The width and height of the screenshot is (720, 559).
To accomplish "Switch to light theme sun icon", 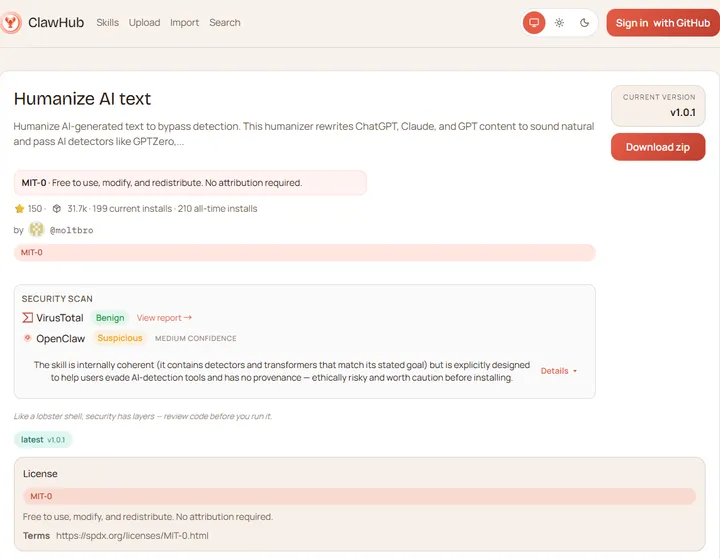I will [559, 23].
